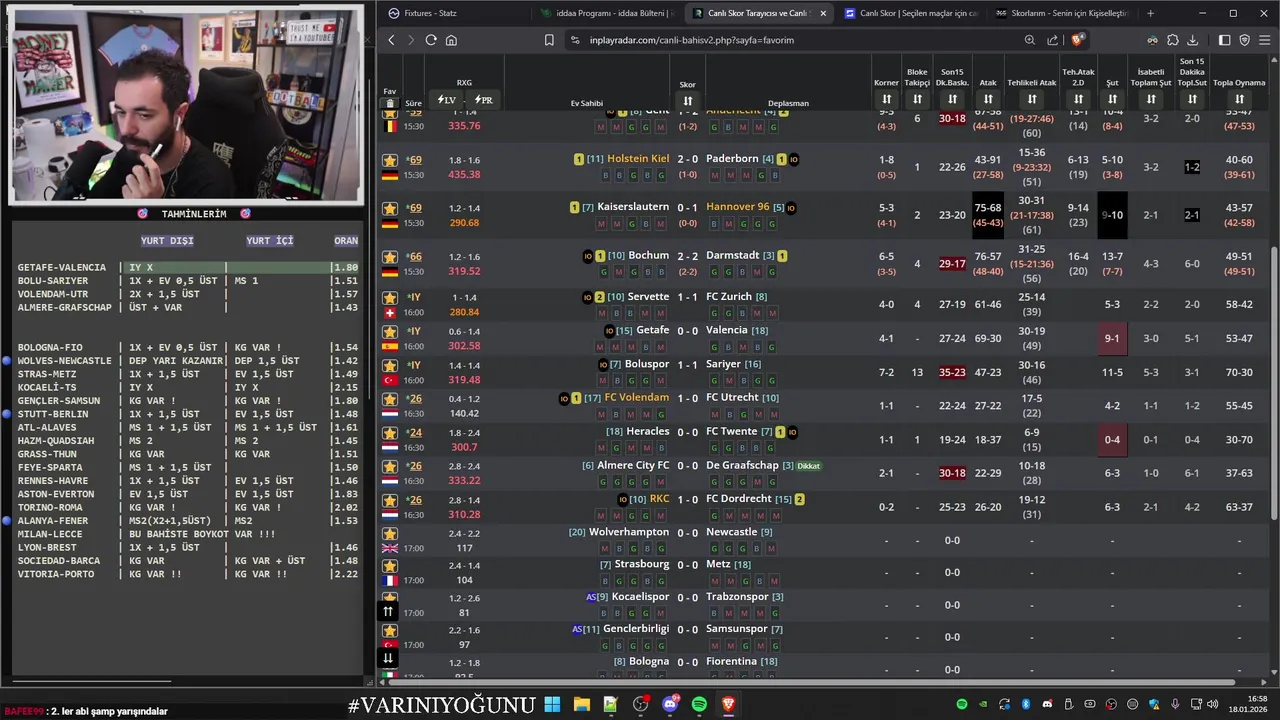Sort by Şut column arrows
The height and width of the screenshot is (720, 1280).
tap(1112, 99)
